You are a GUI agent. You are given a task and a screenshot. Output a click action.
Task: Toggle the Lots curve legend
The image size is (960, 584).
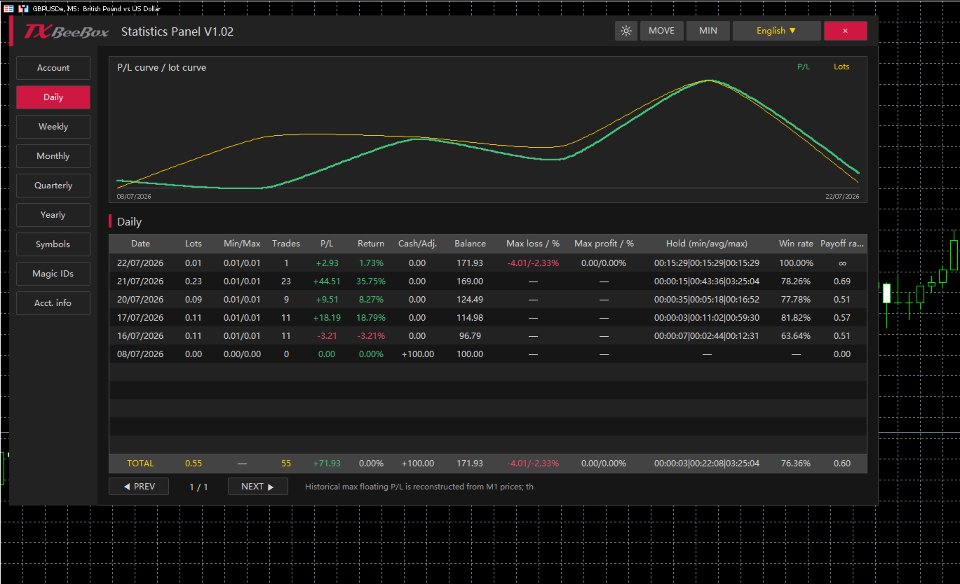pos(841,67)
